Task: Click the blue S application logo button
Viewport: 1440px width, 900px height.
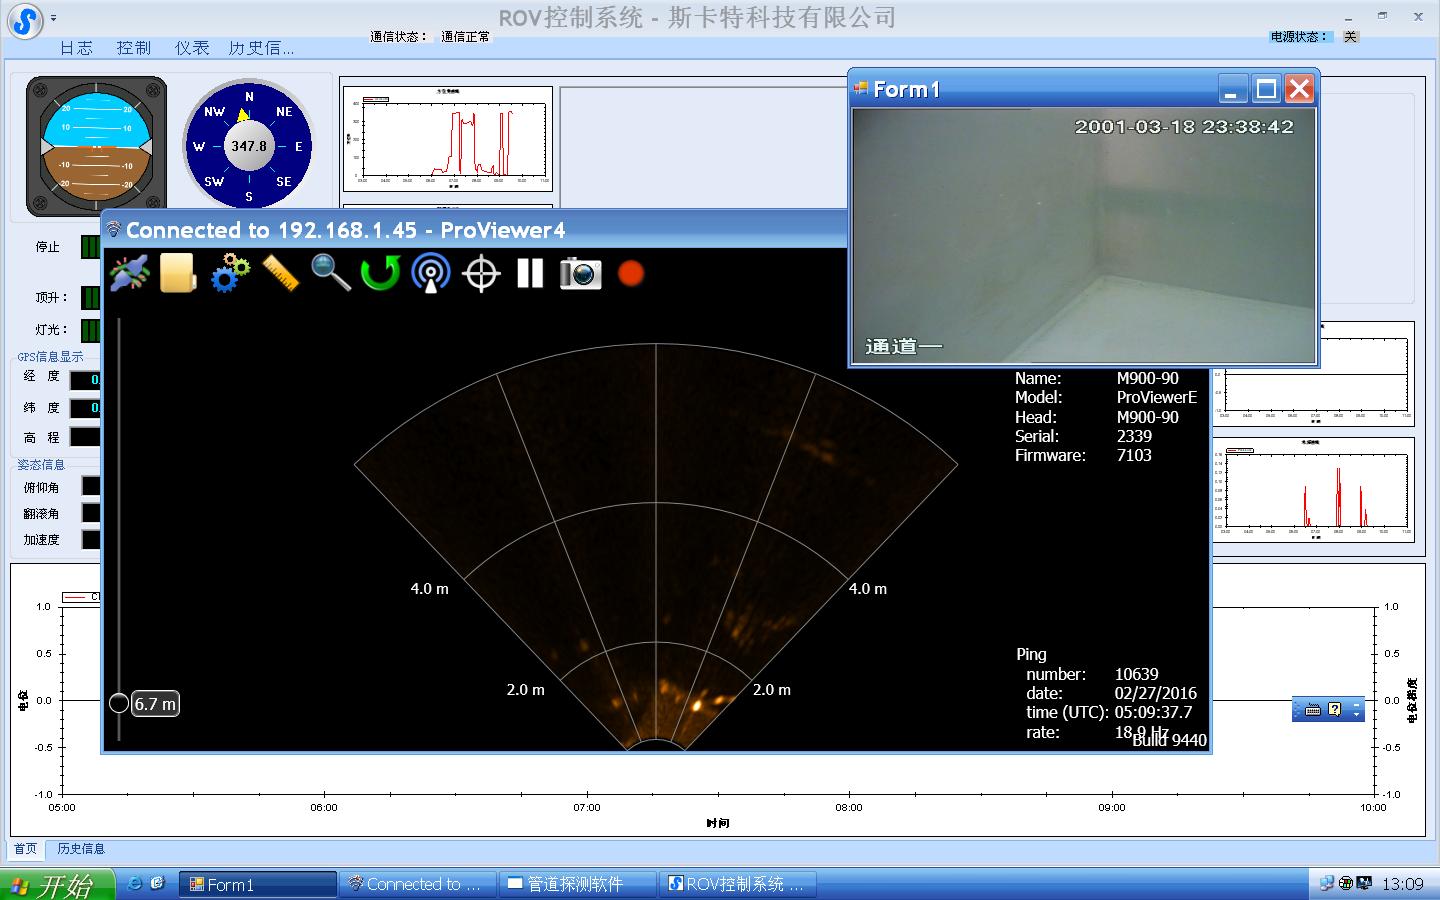Action: 25,20
